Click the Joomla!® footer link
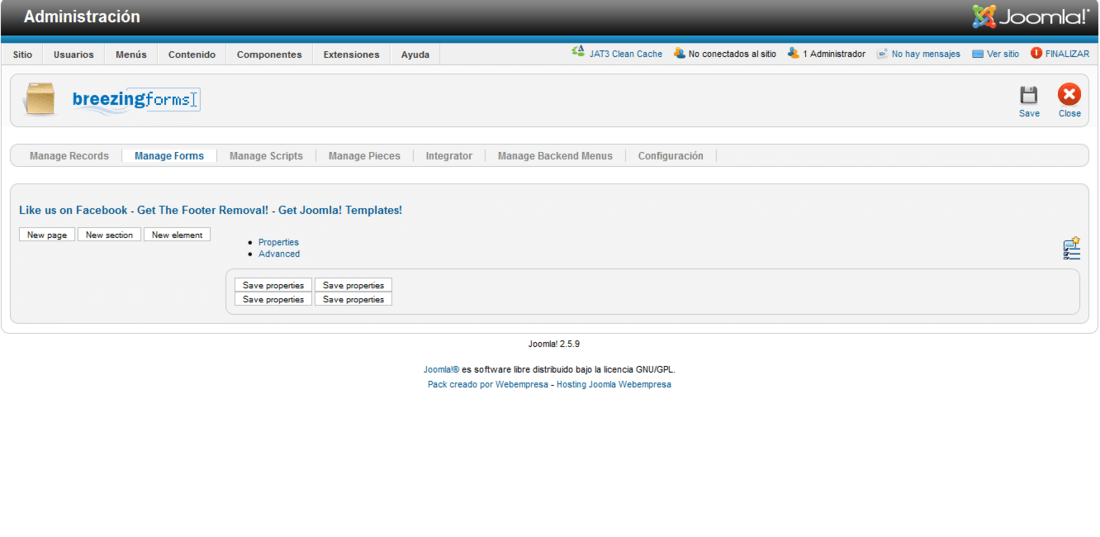 (x=441, y=369)
